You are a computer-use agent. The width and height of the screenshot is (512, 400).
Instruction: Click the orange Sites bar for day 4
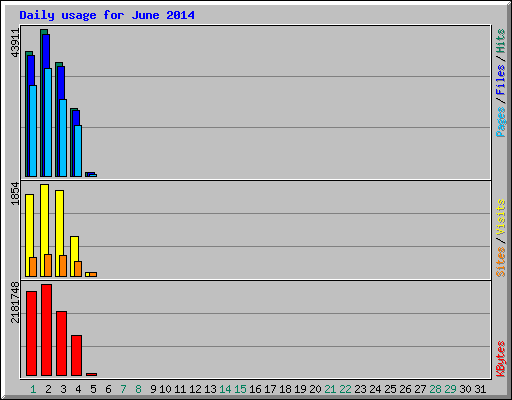(78, 269)
